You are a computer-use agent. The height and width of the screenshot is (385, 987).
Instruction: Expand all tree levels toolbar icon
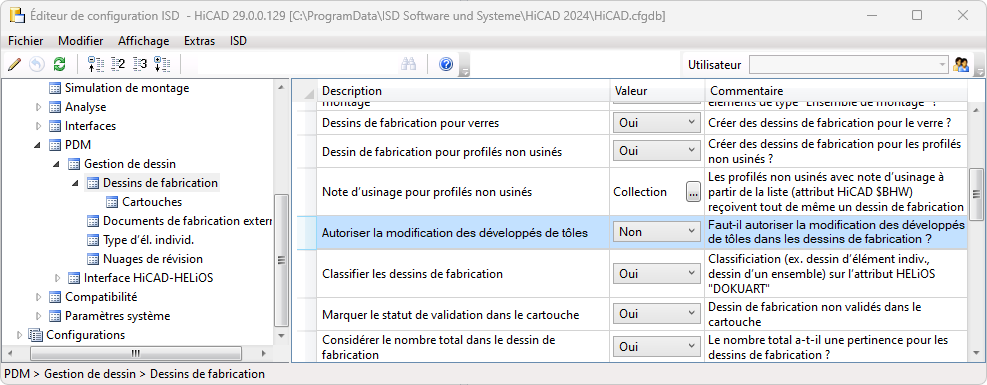click(162, 64)
